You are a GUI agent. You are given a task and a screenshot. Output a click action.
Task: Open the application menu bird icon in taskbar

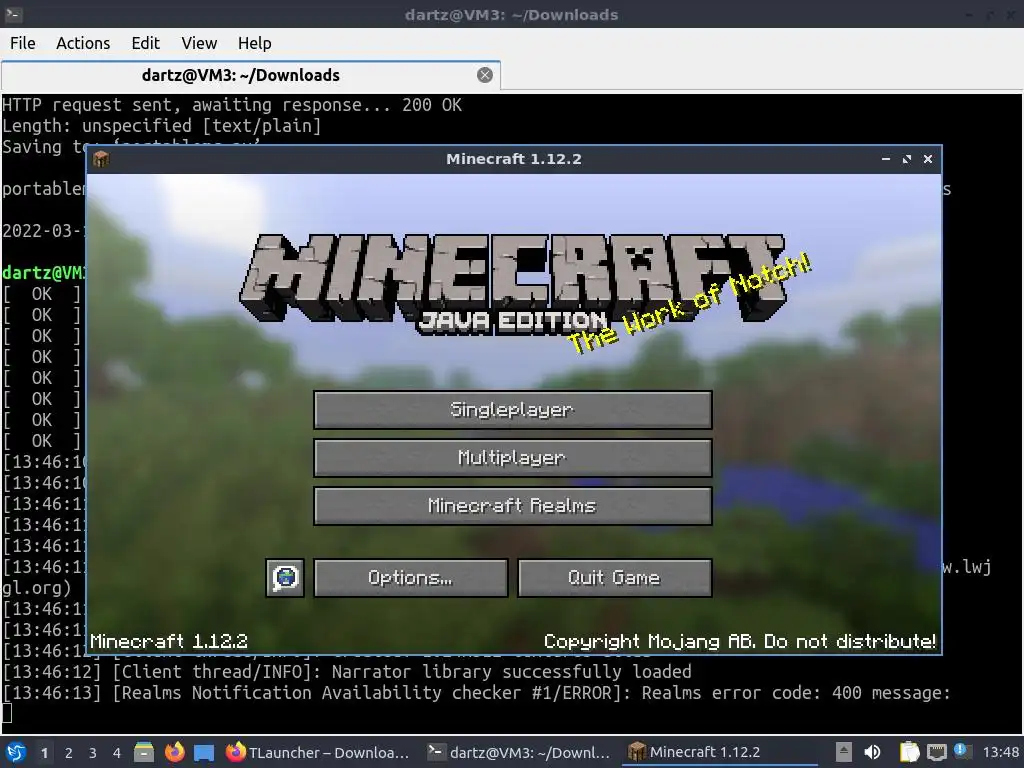point(16,752)
